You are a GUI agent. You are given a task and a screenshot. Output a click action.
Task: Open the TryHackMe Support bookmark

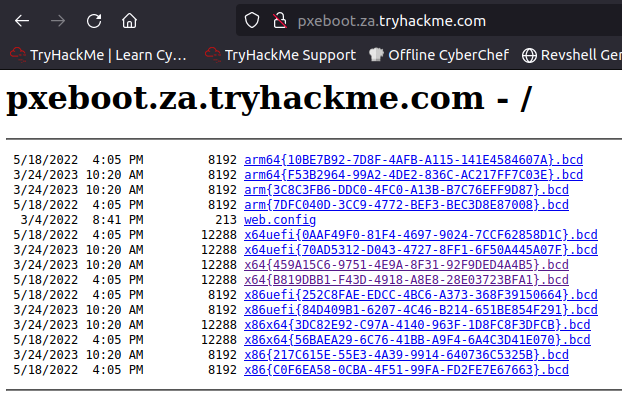(280, 55)
